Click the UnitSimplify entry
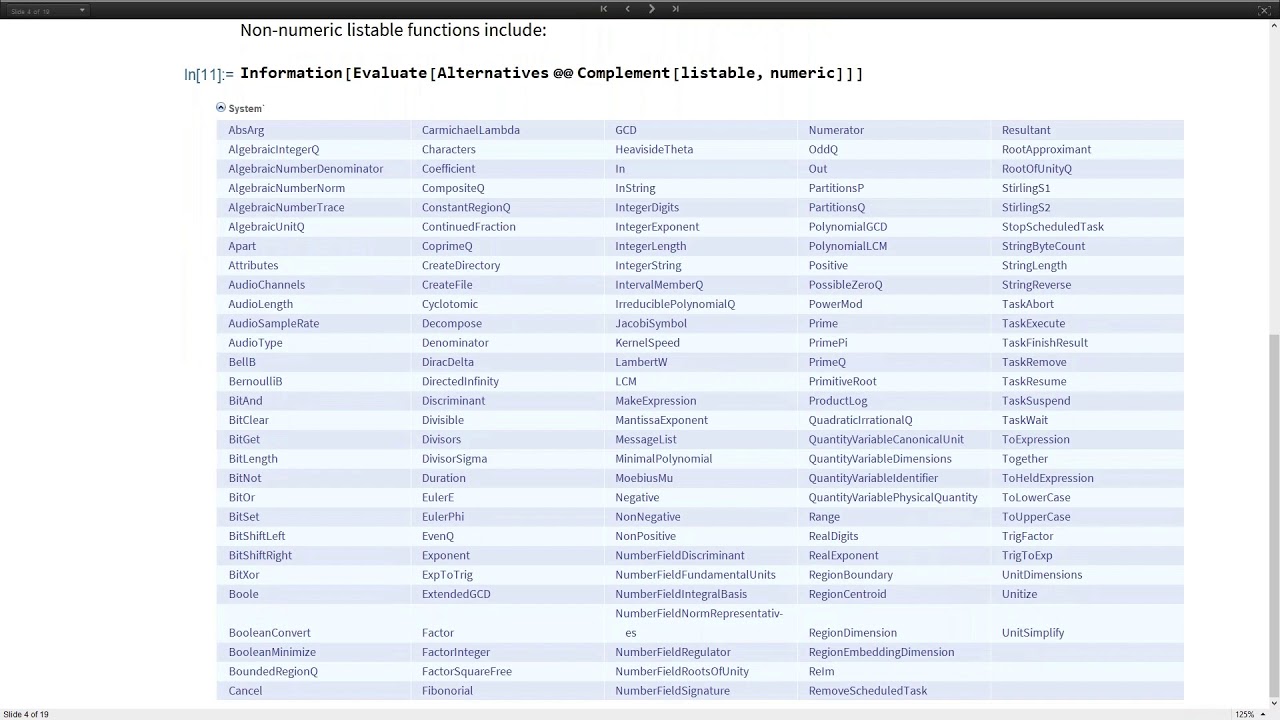1280x720 pixels. [x=1033, y=633]
